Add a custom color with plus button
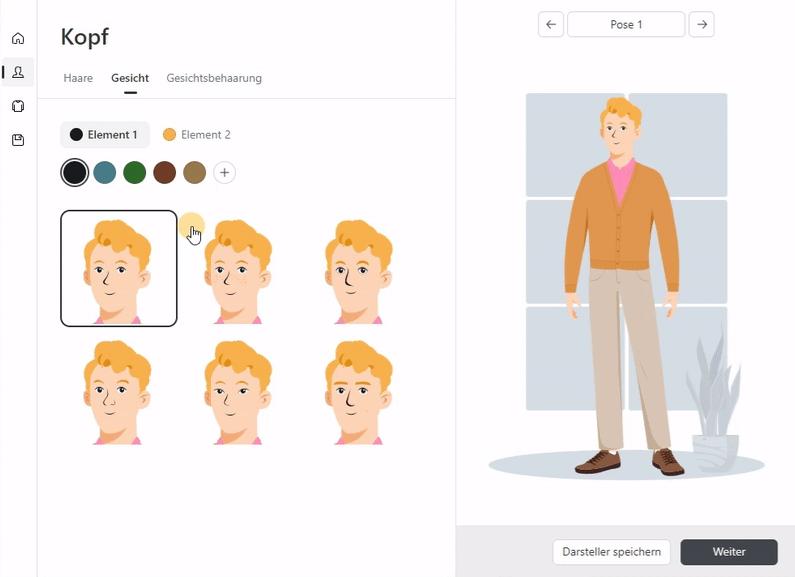Viewport: 795px width, 577px height. pyautogui.click(x=225, y=173)
